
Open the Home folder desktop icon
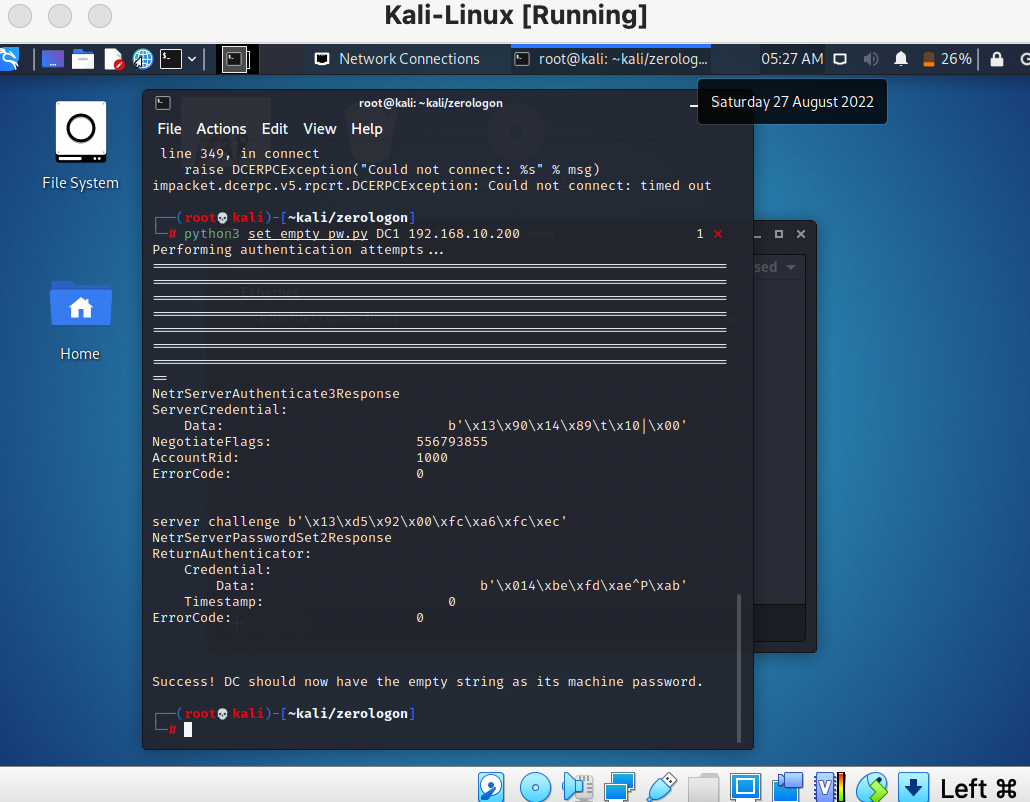pyautogui.click(x=80, y=321)
